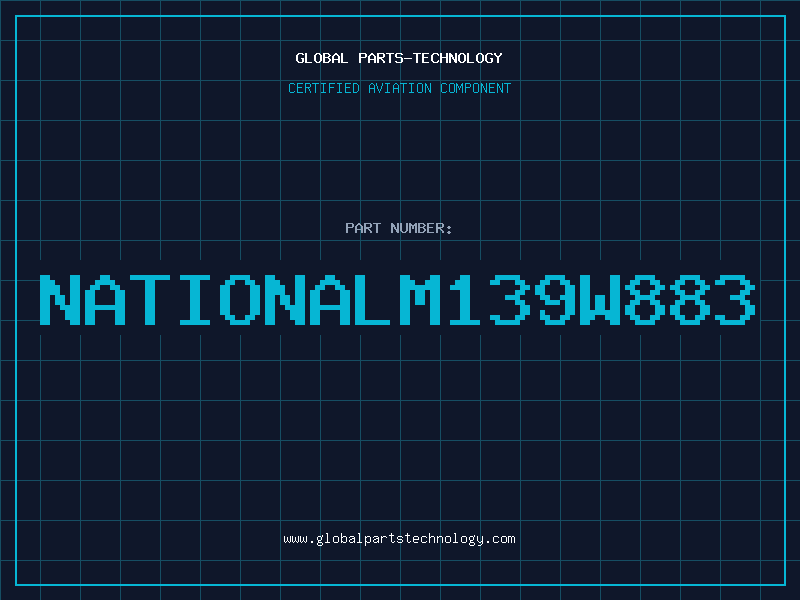Click the CERTIFIED AVIATION COMPONENT subtitle

[x=399, y=89]
